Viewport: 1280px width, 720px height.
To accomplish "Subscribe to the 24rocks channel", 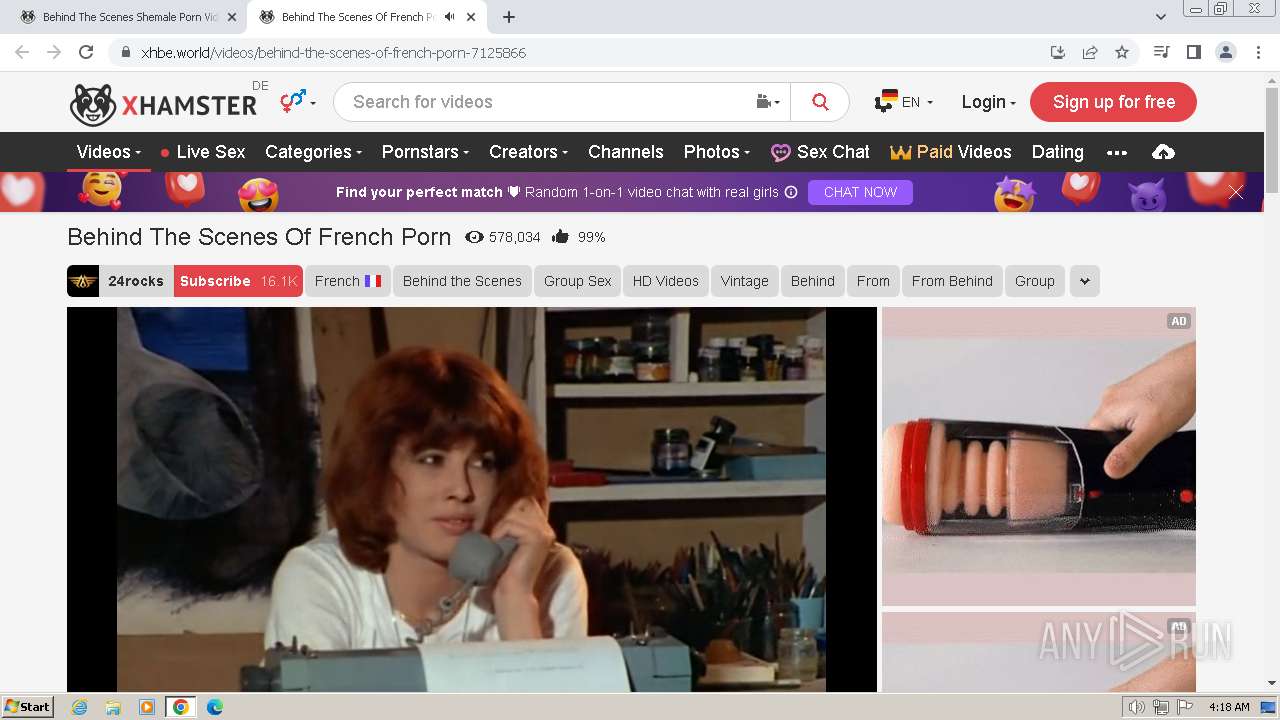I will pyautogui.click(x=238, y=281).
